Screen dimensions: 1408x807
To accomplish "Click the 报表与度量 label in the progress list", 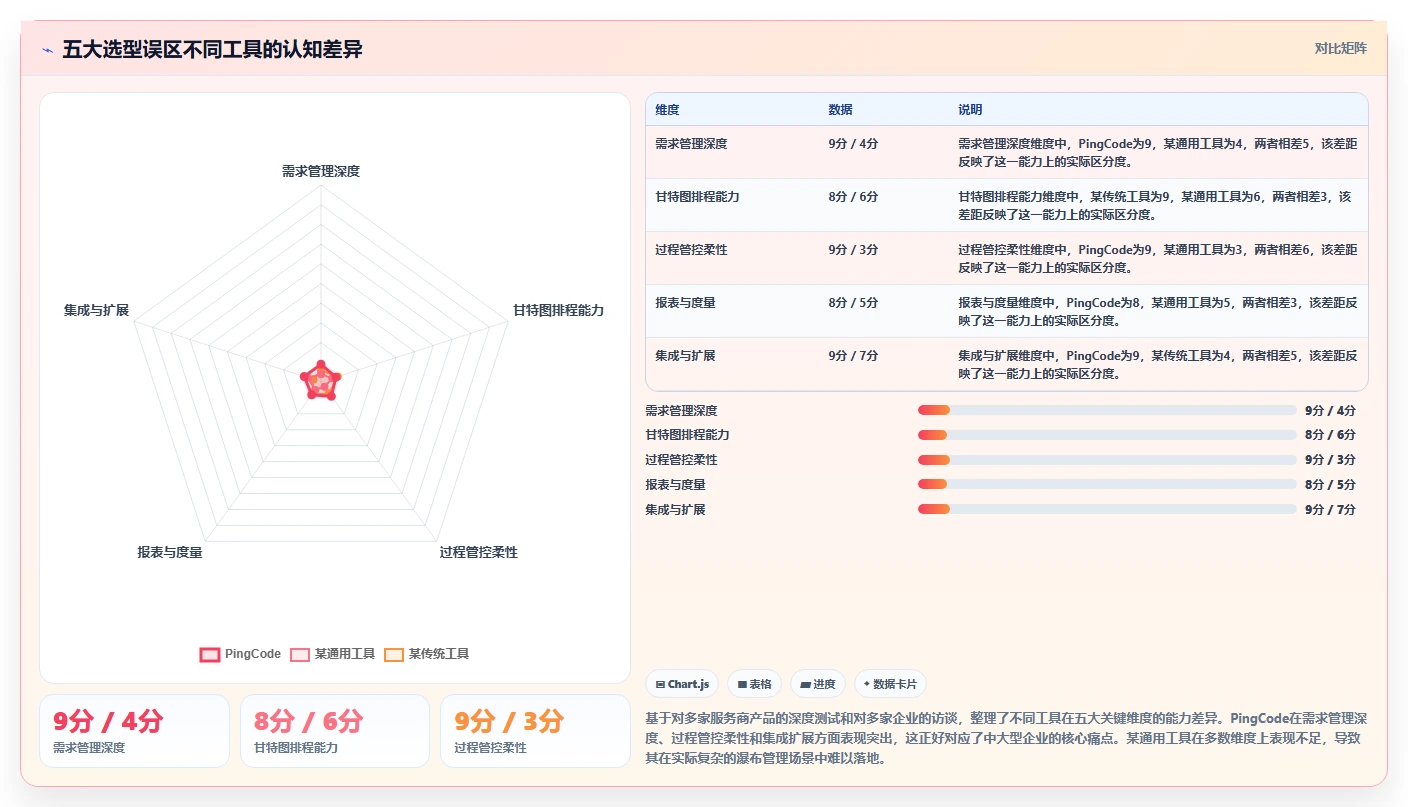I will tap(675, 485).
